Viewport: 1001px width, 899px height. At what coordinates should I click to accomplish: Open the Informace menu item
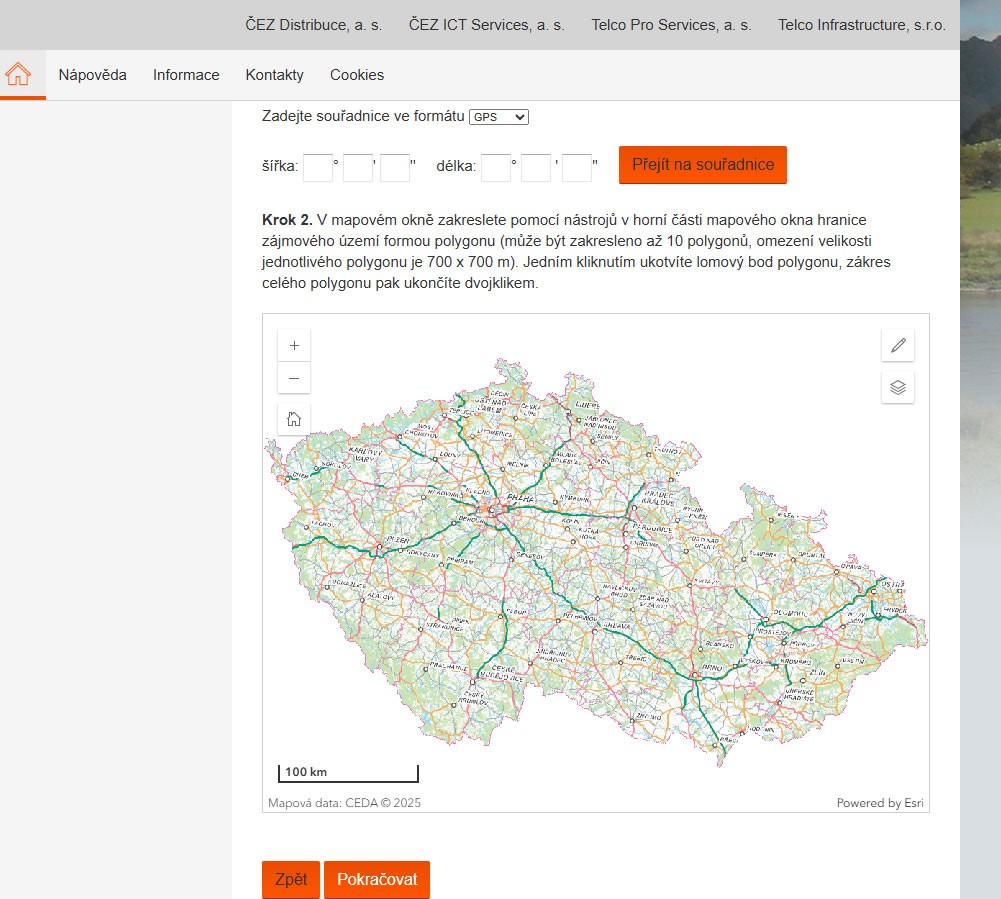coord(186,75)
